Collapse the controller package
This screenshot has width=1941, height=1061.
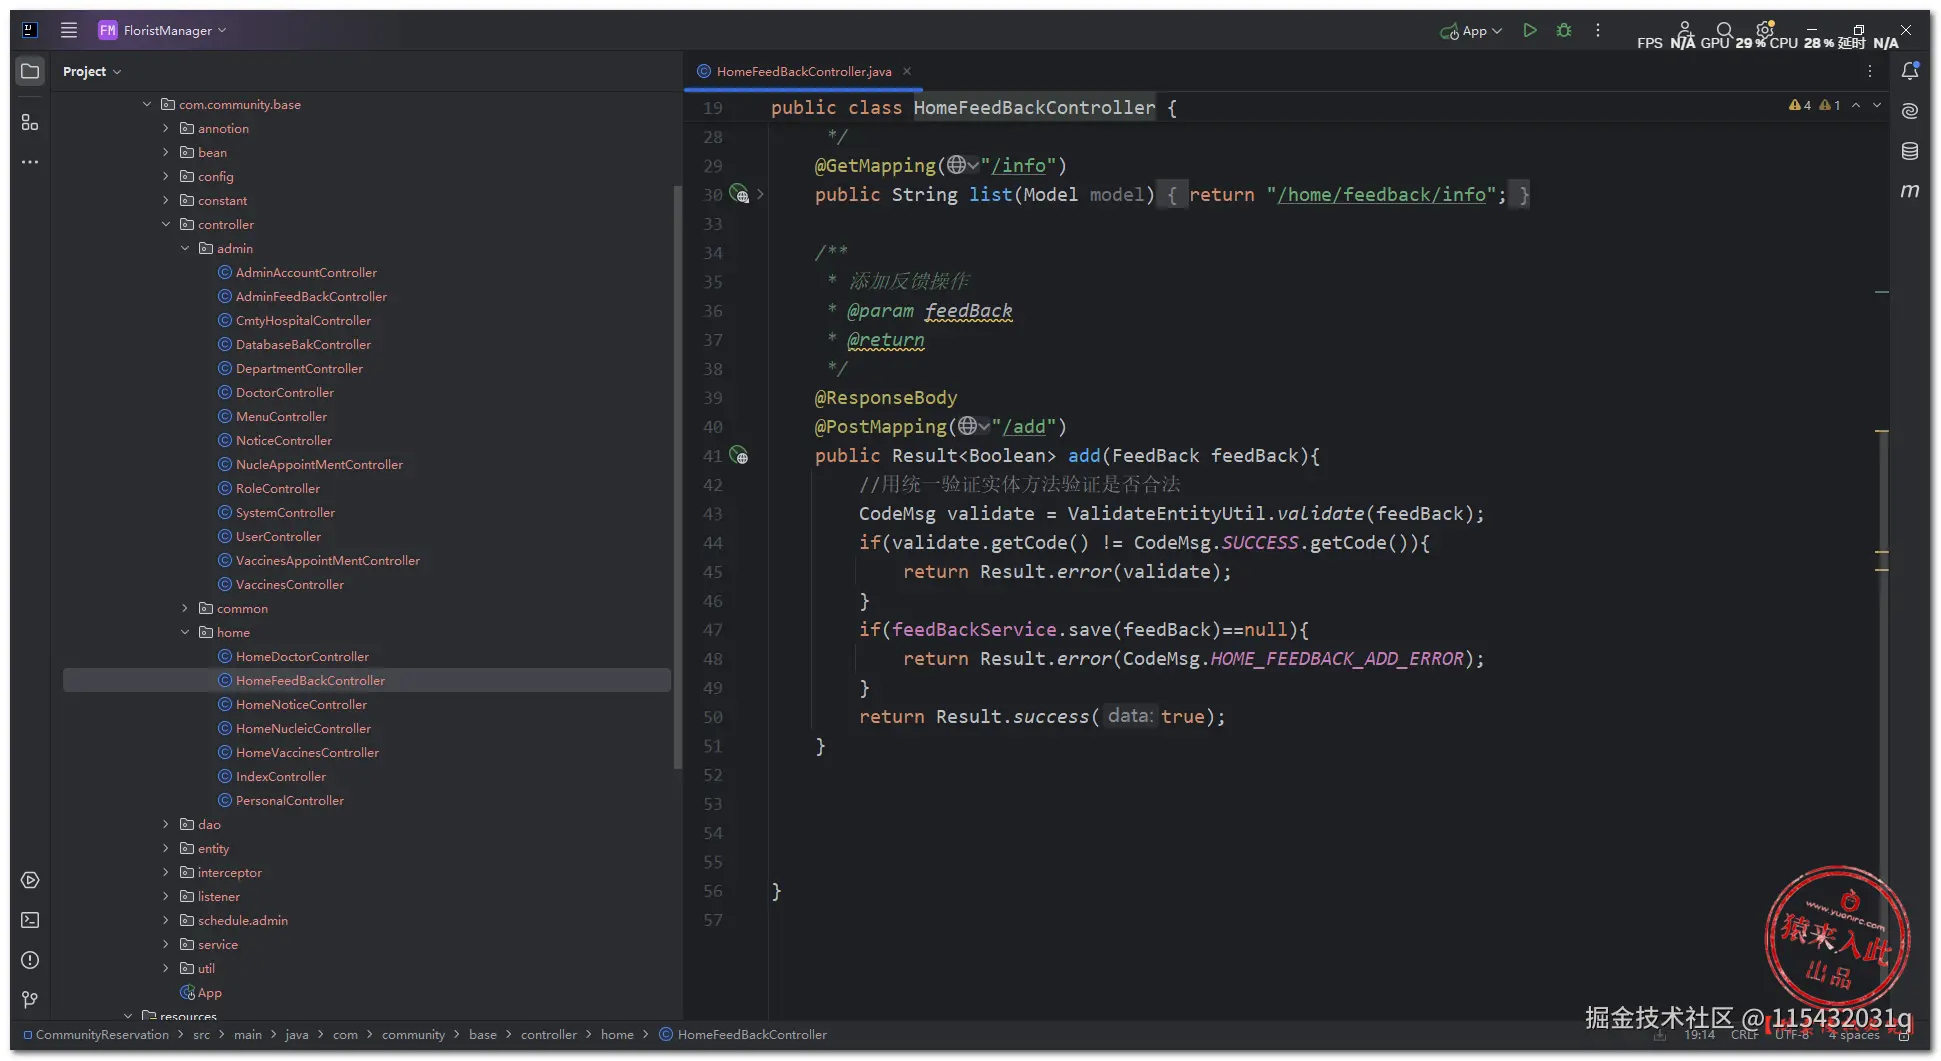point(166,224)
